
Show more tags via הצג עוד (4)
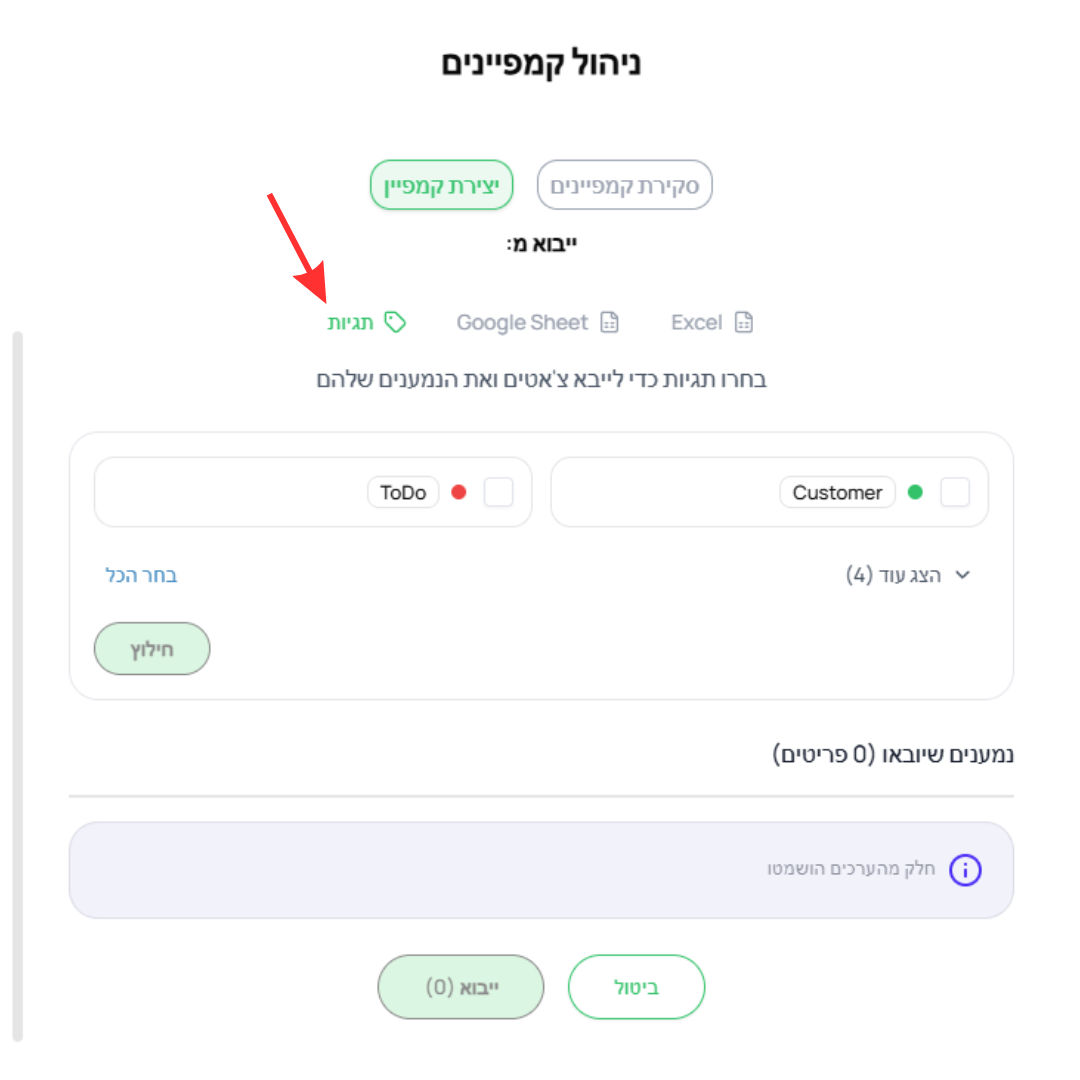click(907, 574)
